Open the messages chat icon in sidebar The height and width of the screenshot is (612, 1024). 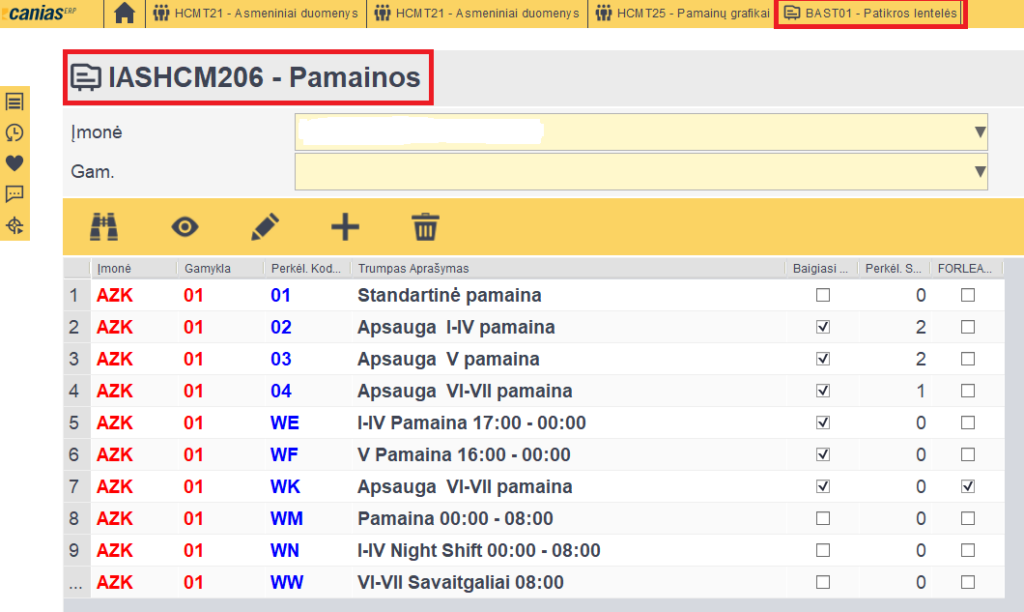pos(15,194)
